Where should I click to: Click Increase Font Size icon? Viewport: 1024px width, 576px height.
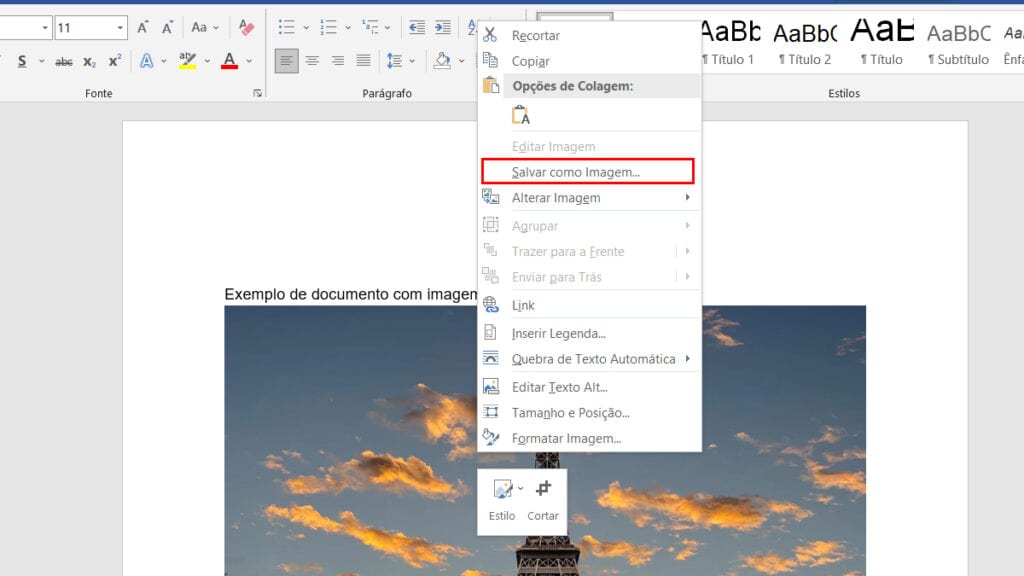pos(142,27)
